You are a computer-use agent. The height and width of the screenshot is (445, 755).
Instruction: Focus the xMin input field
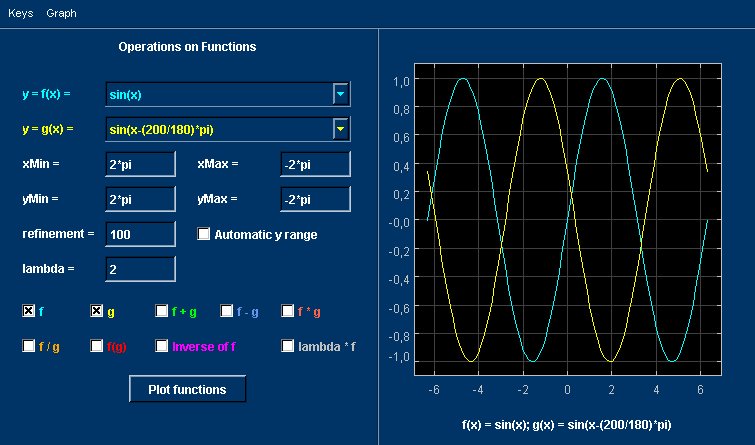140,164
